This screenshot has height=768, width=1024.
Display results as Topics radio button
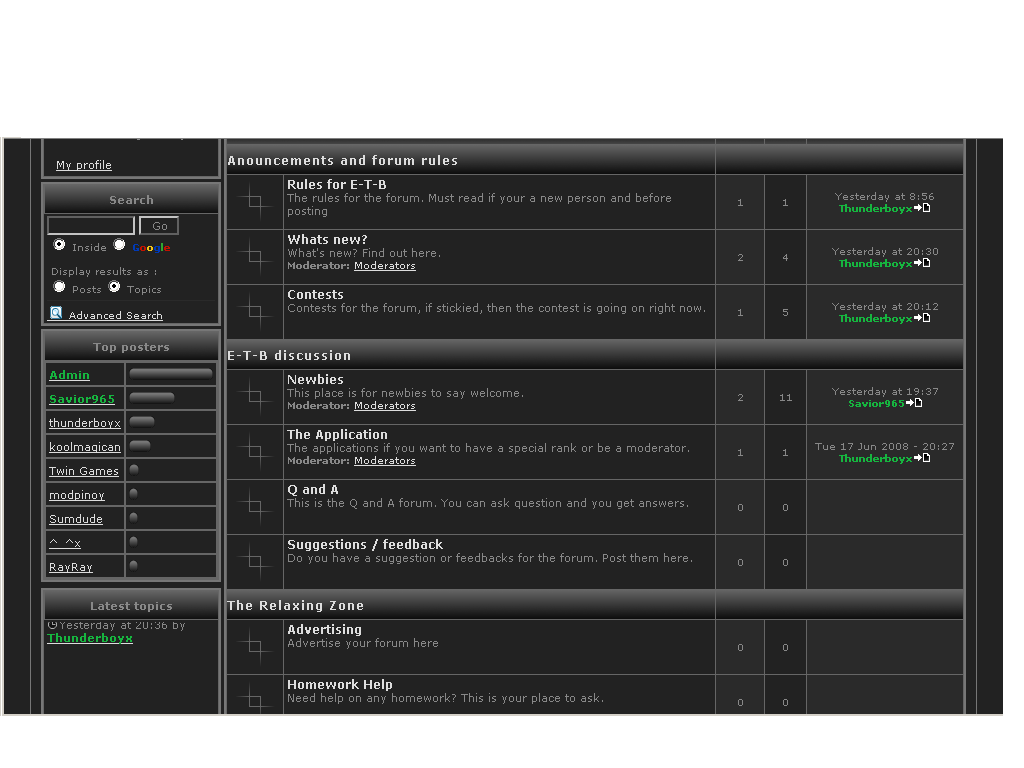tap(114, 287)
